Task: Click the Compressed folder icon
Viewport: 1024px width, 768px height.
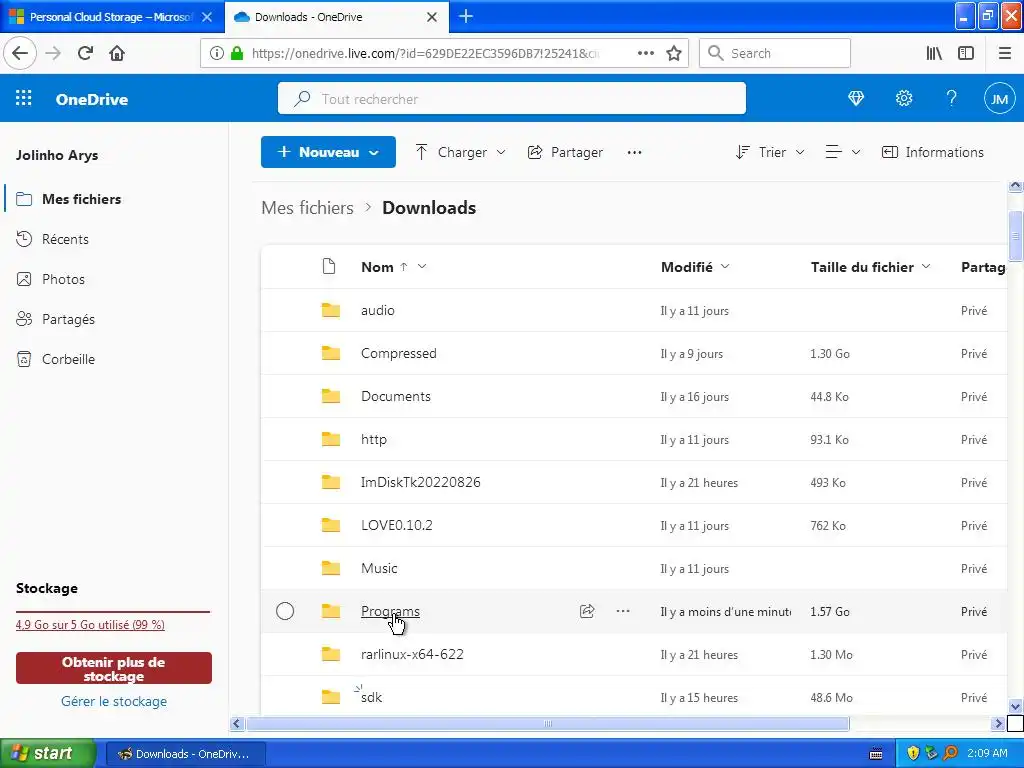Action: (331, 353)
